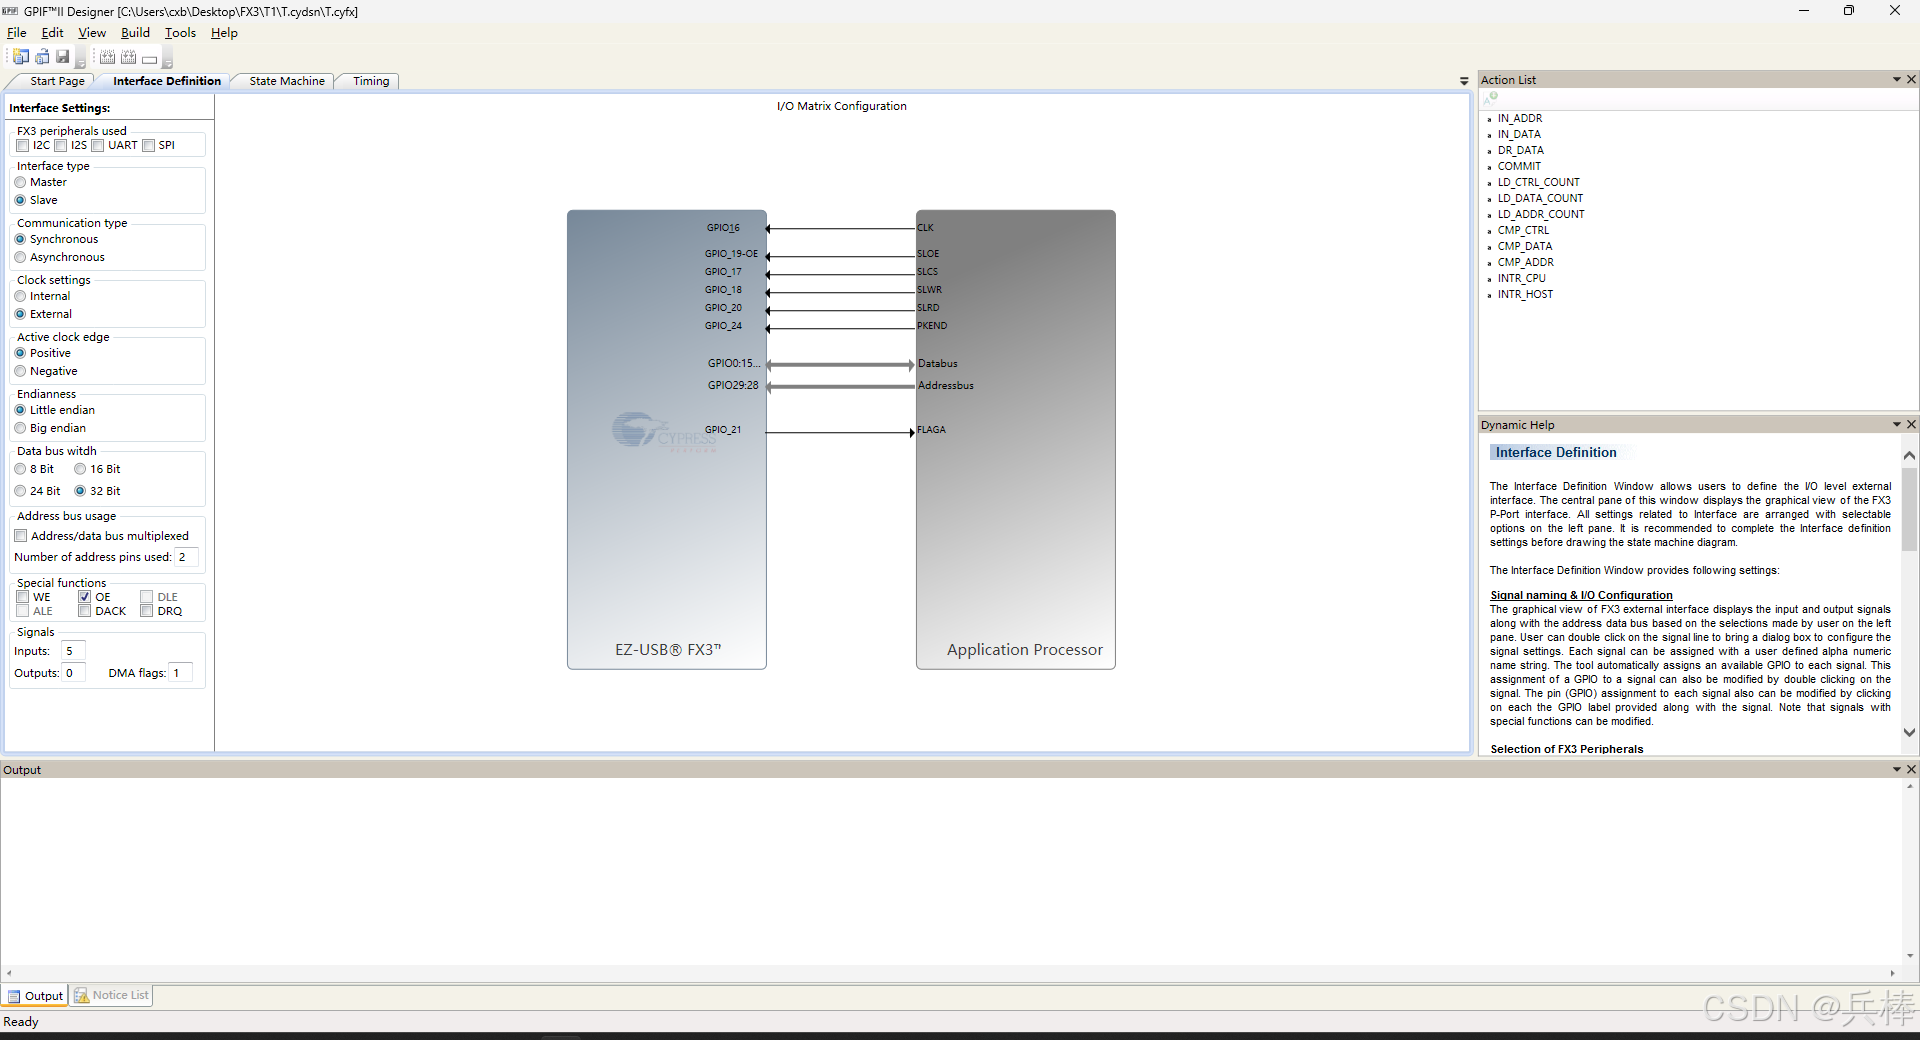Select 8 Bit data bus width

(x=20, y=469)
